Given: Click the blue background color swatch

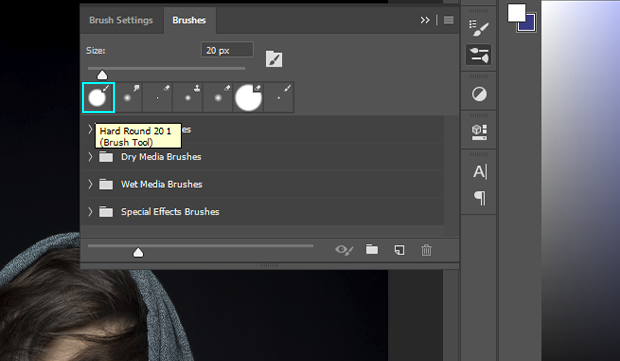Looking at the screenshot, I should coord(529,25).
